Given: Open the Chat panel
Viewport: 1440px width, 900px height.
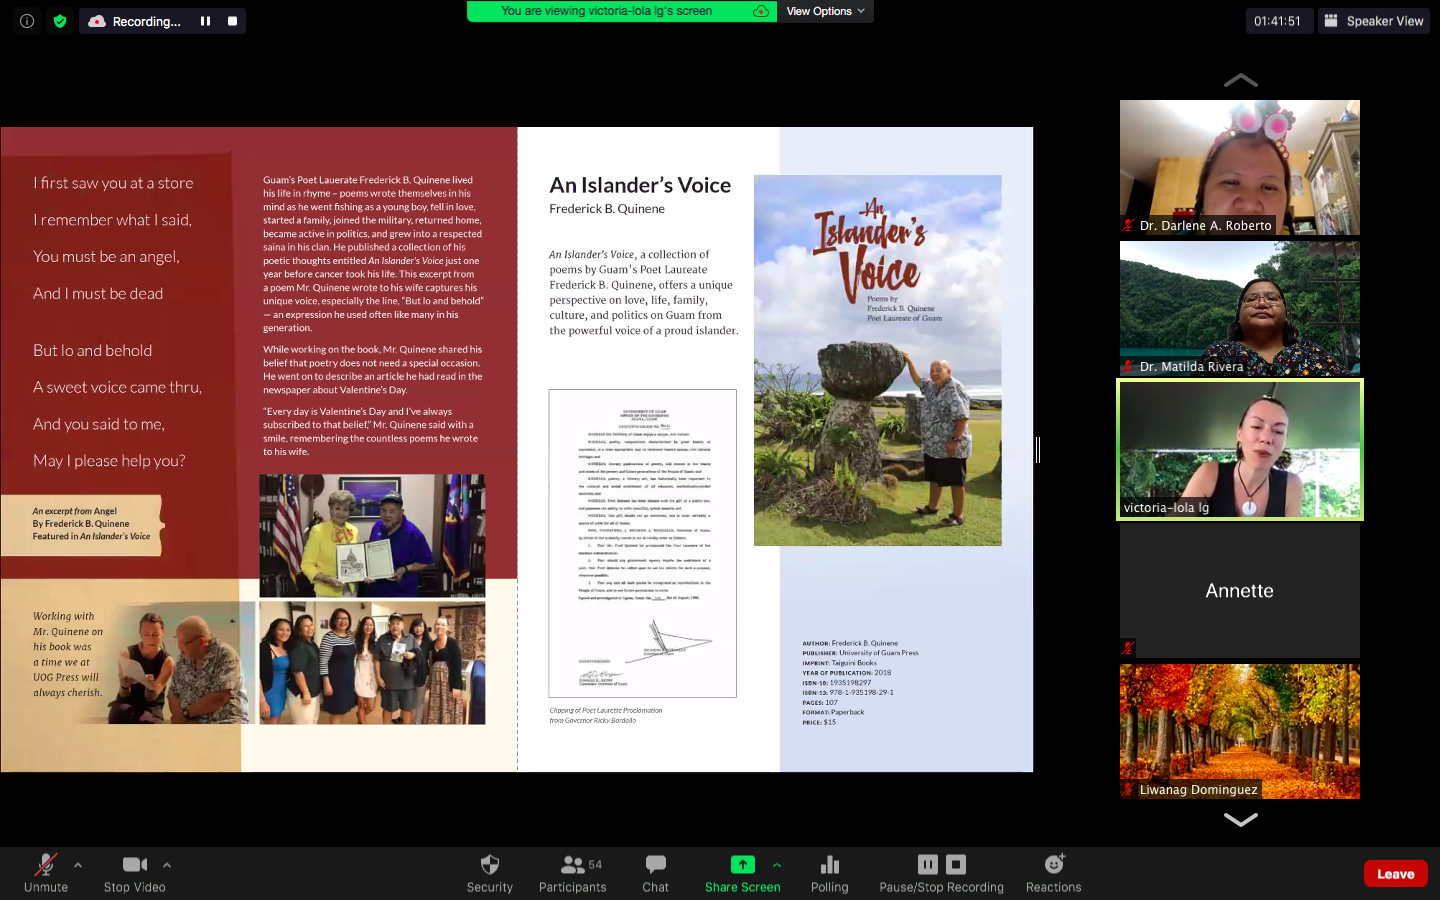Looking at the screenshot, I should click(656, 872).
